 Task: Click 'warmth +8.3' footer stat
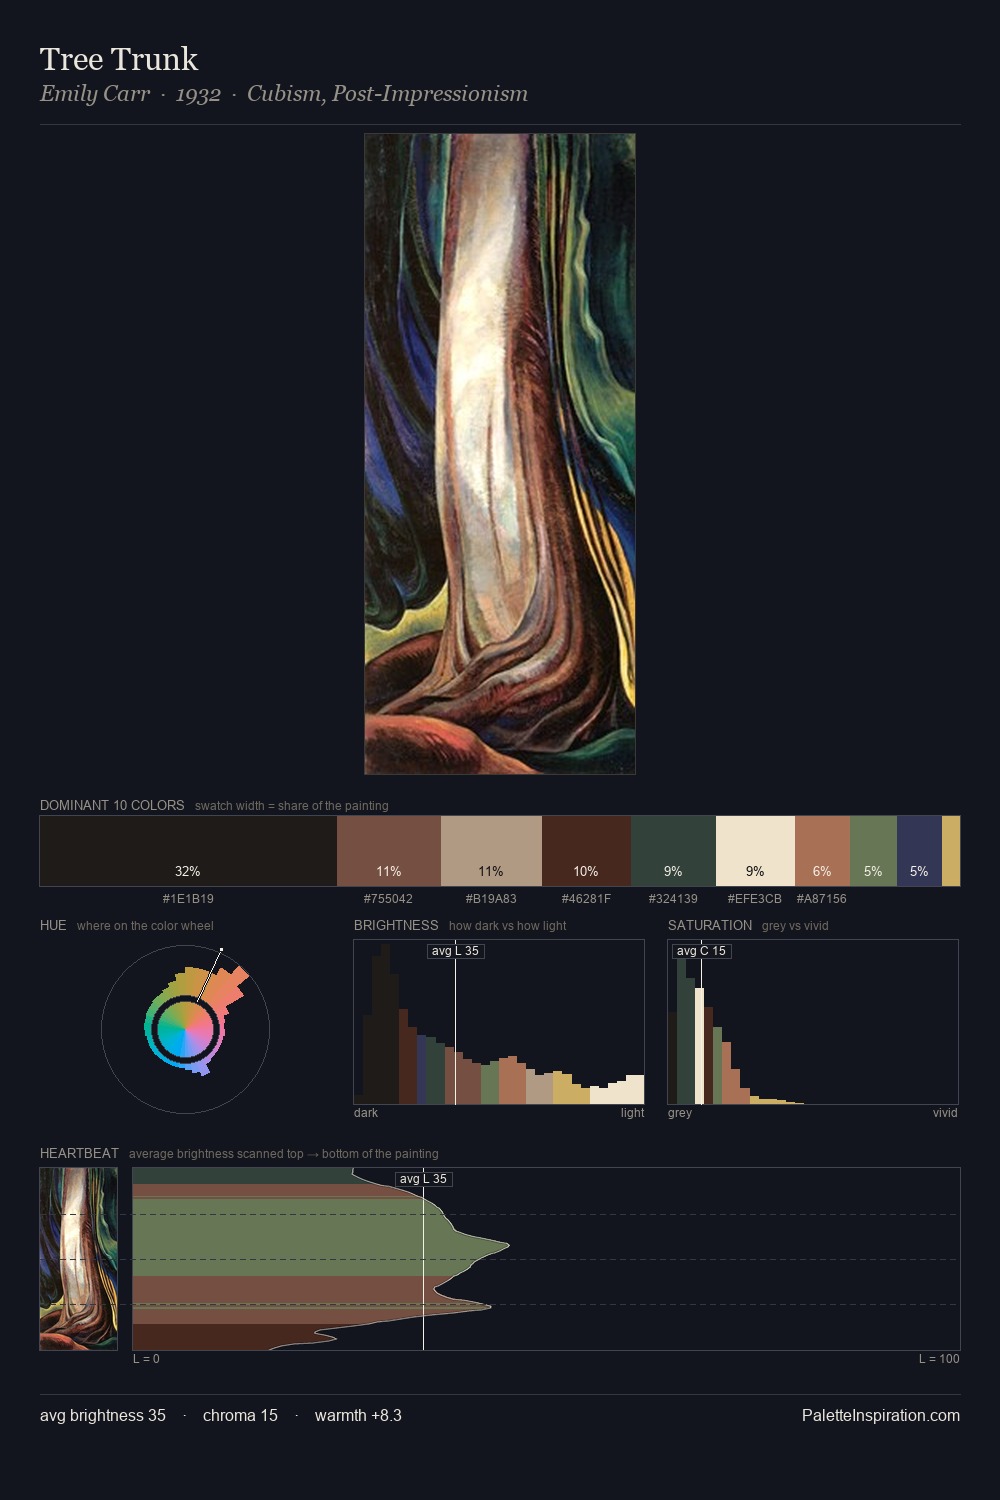(358, 1415)
